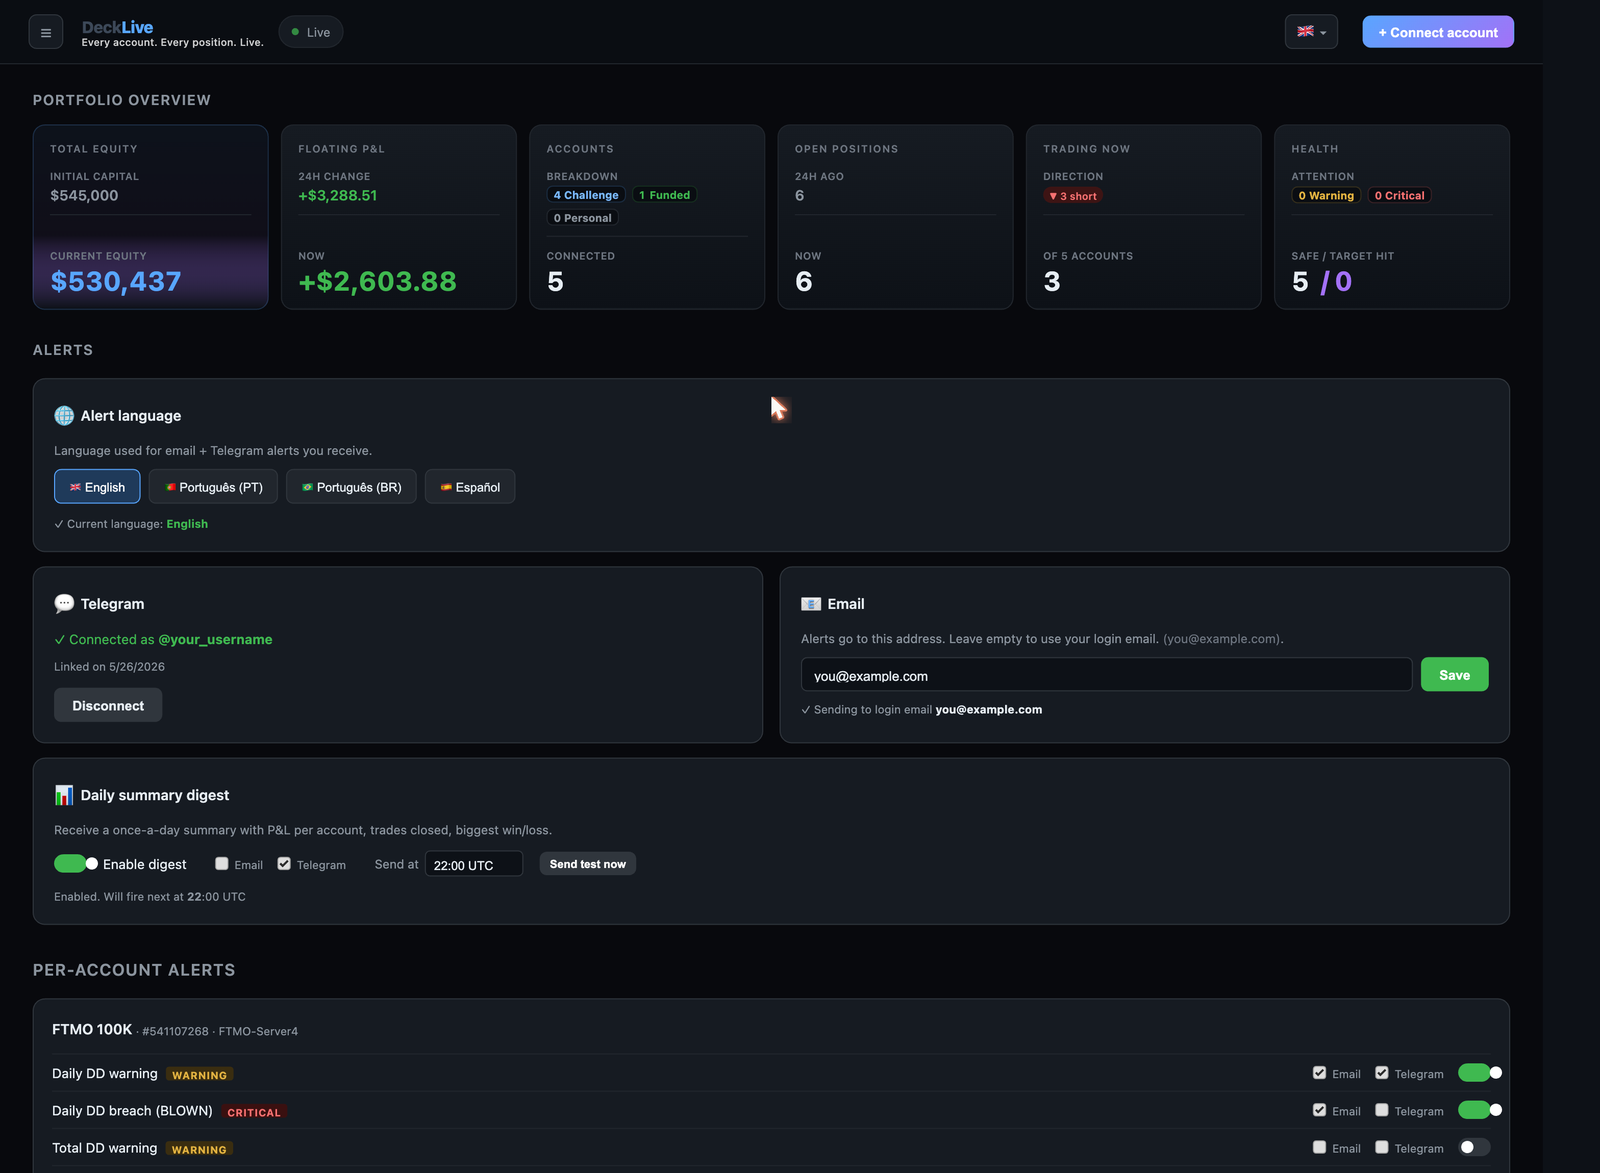Viewport: 1600px width, 1173px height.
Task: Enable the Total DD warning alert switch
Action: [1474, 1147]
